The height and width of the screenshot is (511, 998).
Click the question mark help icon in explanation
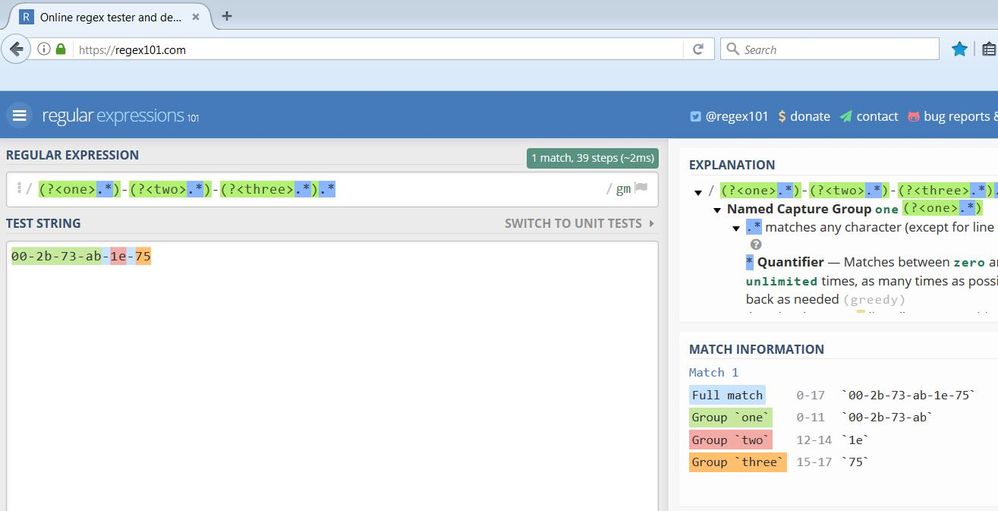click(x=756, y=244)
